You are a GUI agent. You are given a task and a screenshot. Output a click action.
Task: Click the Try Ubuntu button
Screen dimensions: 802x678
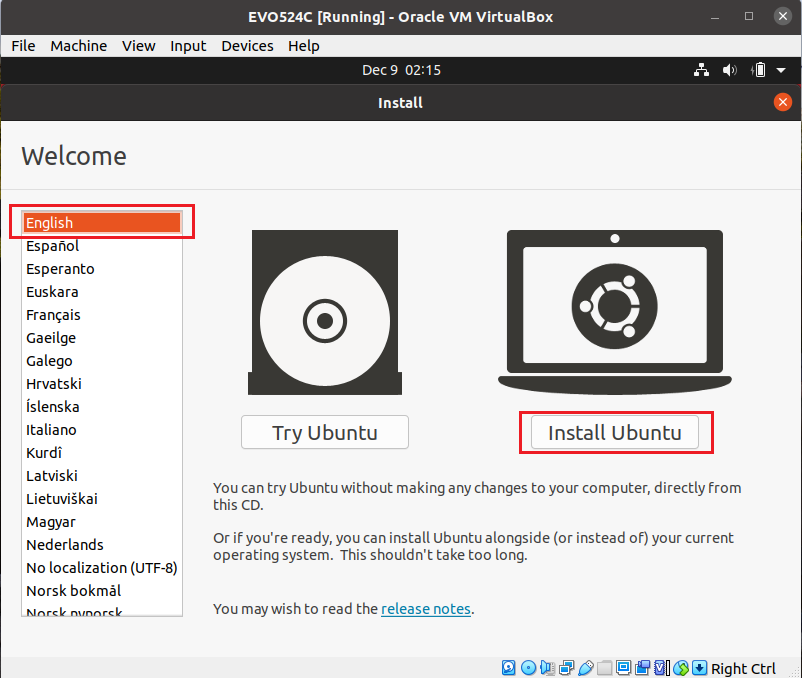click(x=325, y=433)
